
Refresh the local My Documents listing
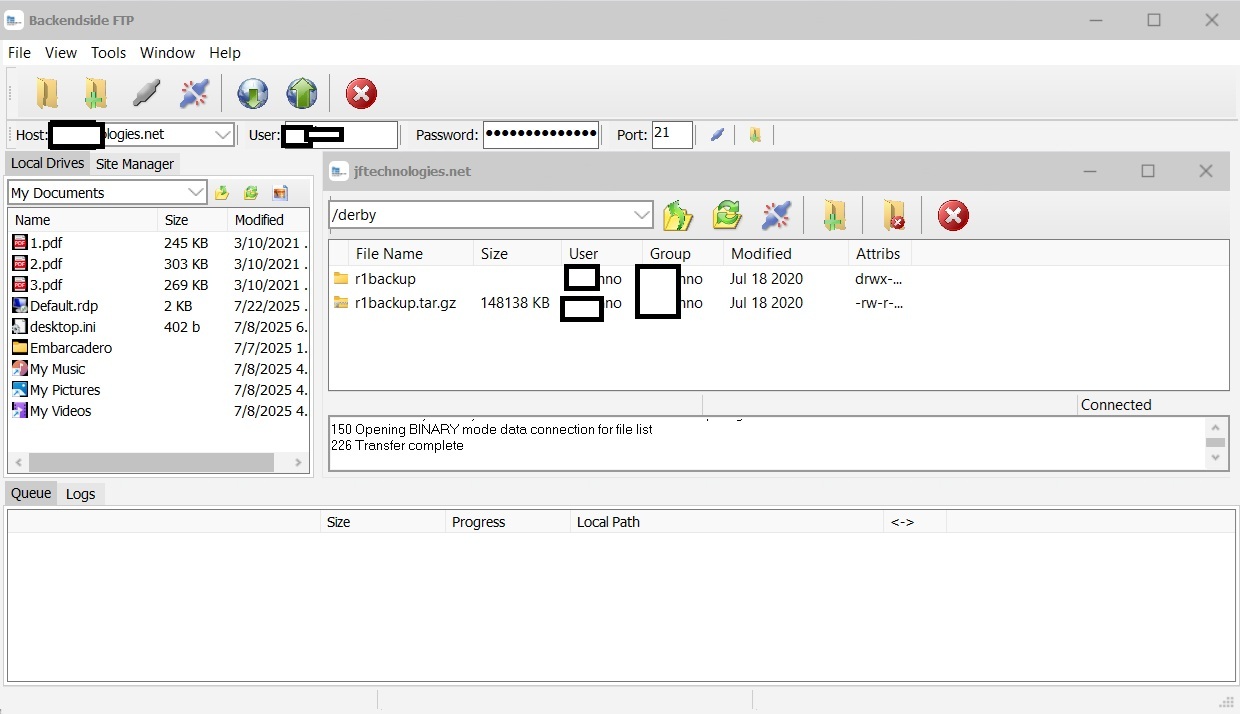[x=250, y=192]
